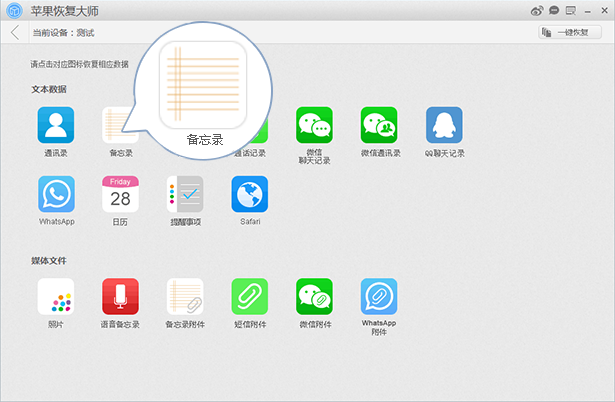Screen dimensions: 615x402
Task: Open the Weibo icon in title bar
Action: click(x=537, y=11)
